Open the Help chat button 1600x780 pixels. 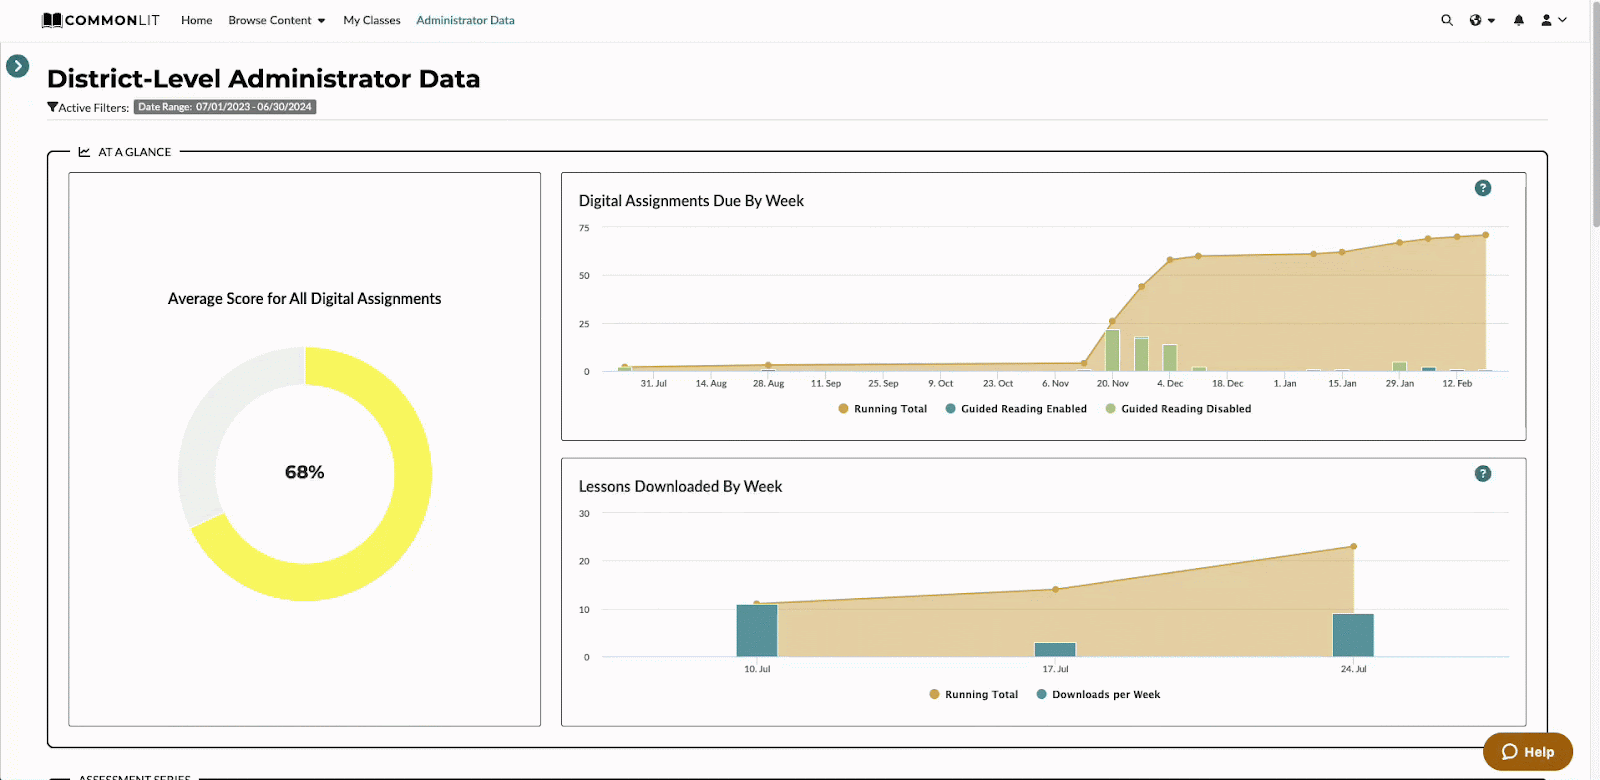pos(1528,752)
